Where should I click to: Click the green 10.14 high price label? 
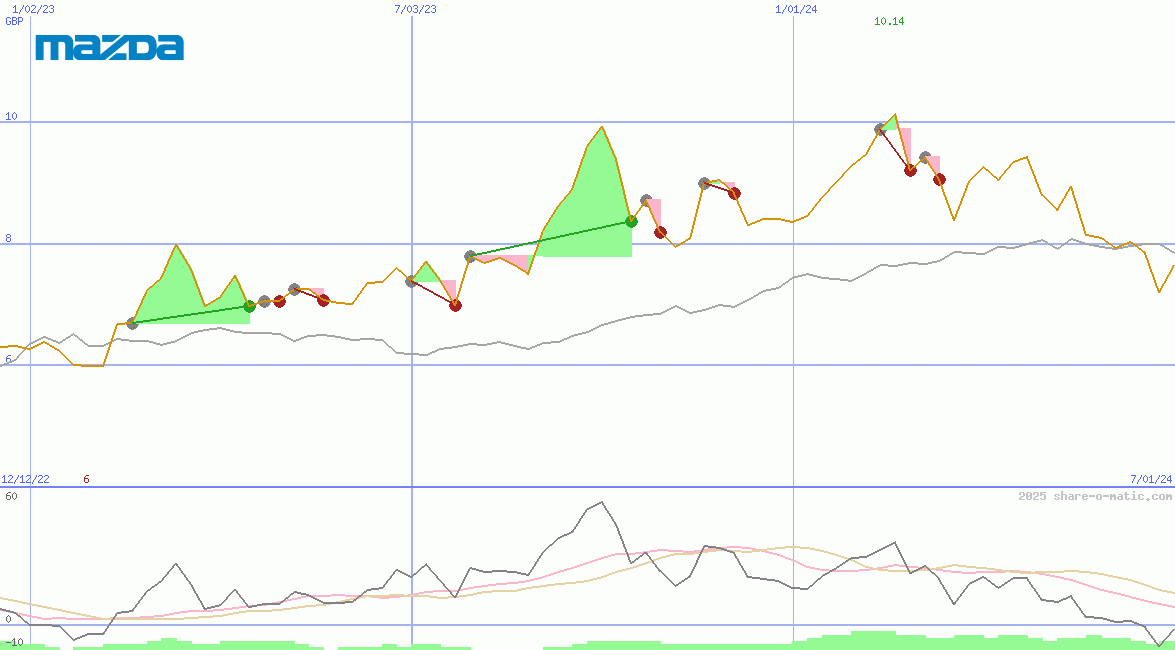point(889,21)
